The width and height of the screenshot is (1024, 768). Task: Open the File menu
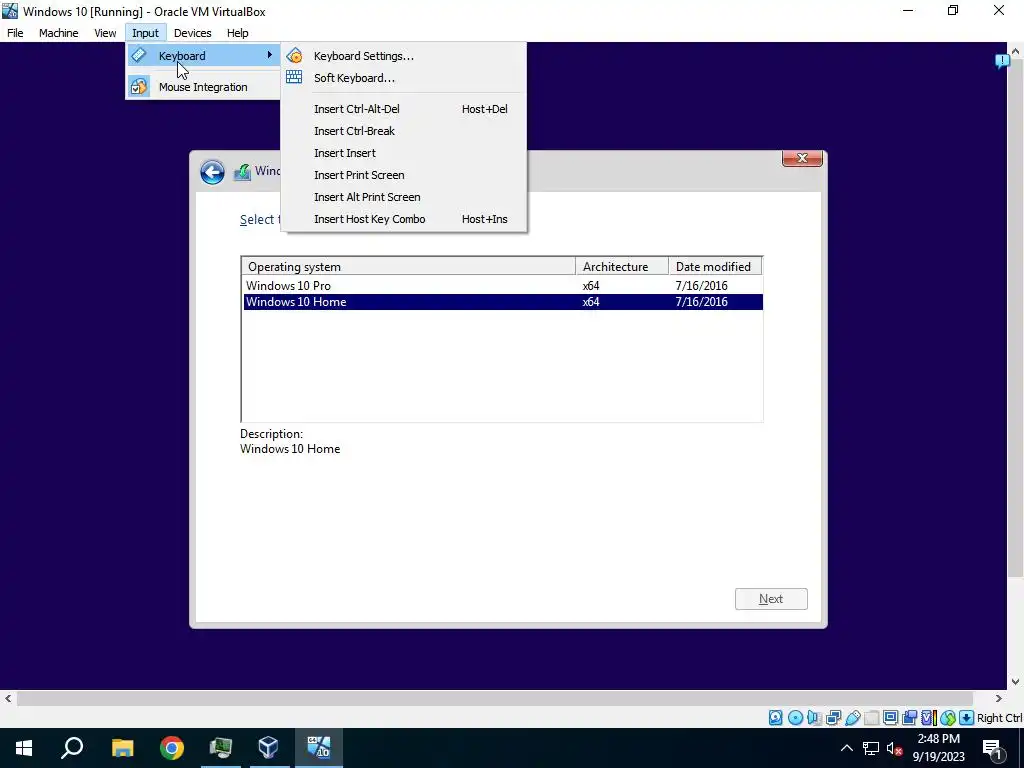(15, 33)
